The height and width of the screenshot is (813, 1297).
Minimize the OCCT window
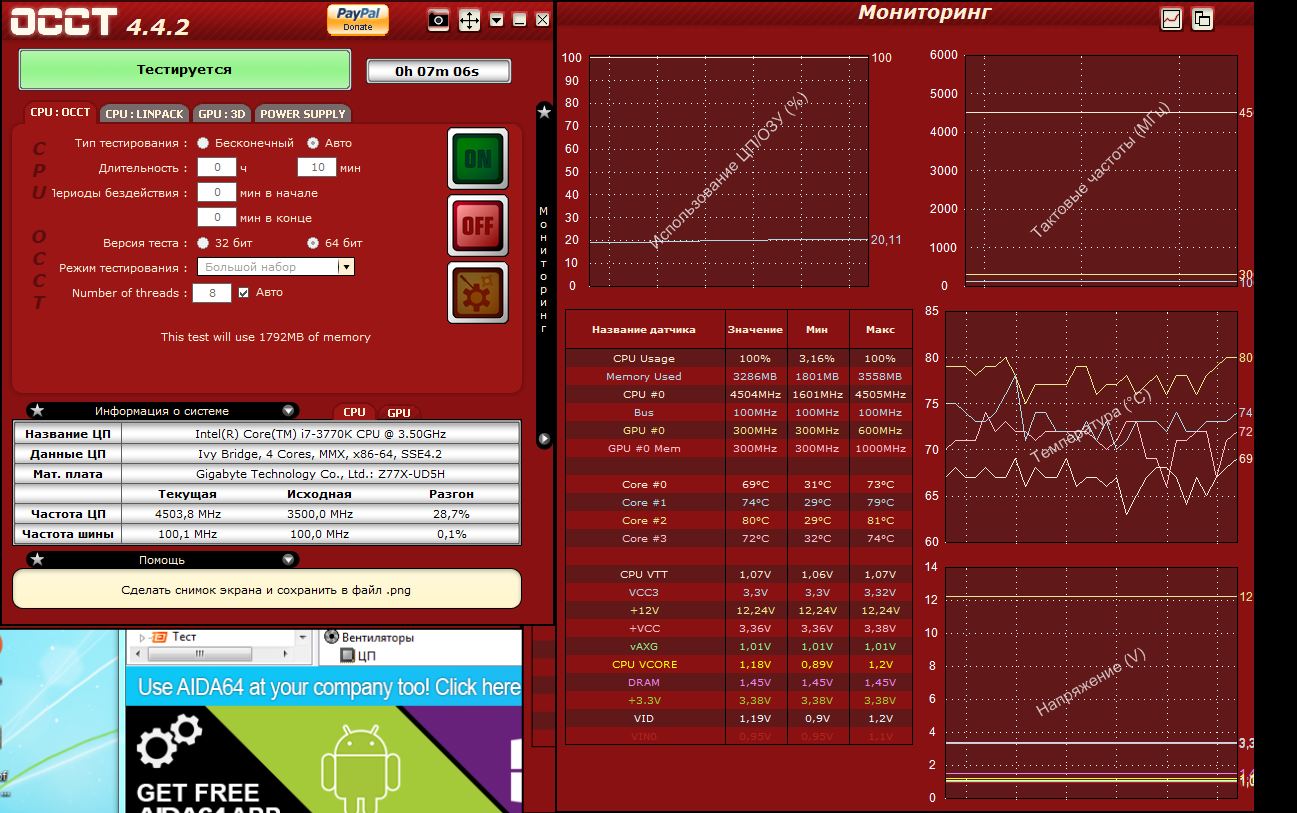click(x=519, y=19)
